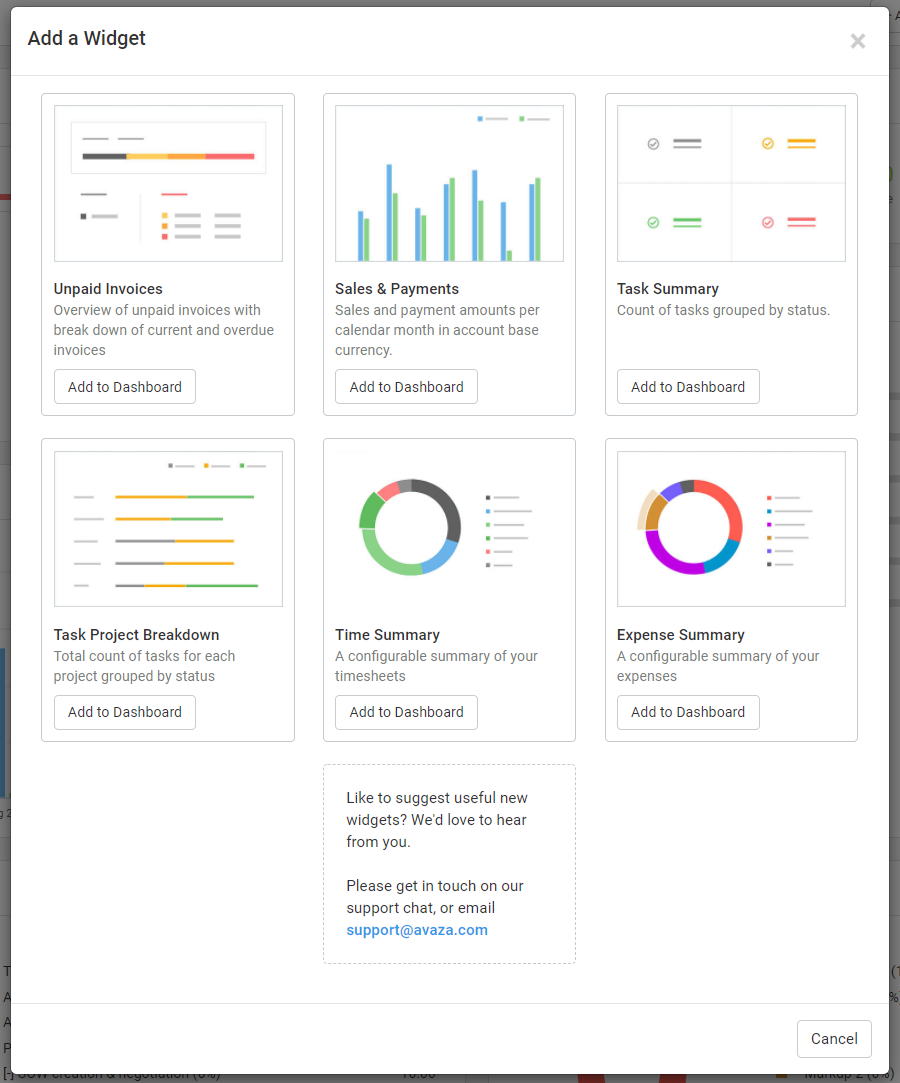
Task: Add Task Project Breakdown widget to dashboard
Action: click(x=125, y=712)
